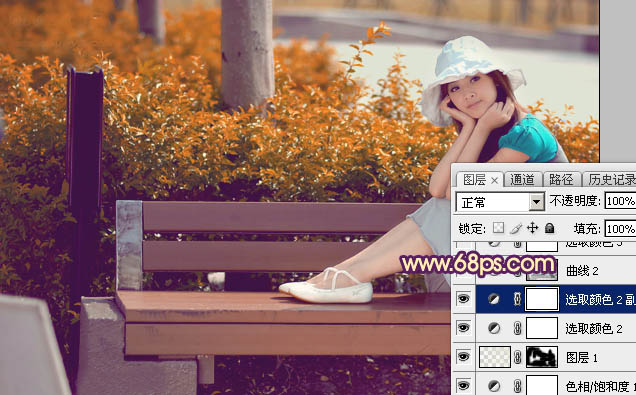
Task: Toggle visibility of 色相/饱和度 layer
Action: click(463, 385)
